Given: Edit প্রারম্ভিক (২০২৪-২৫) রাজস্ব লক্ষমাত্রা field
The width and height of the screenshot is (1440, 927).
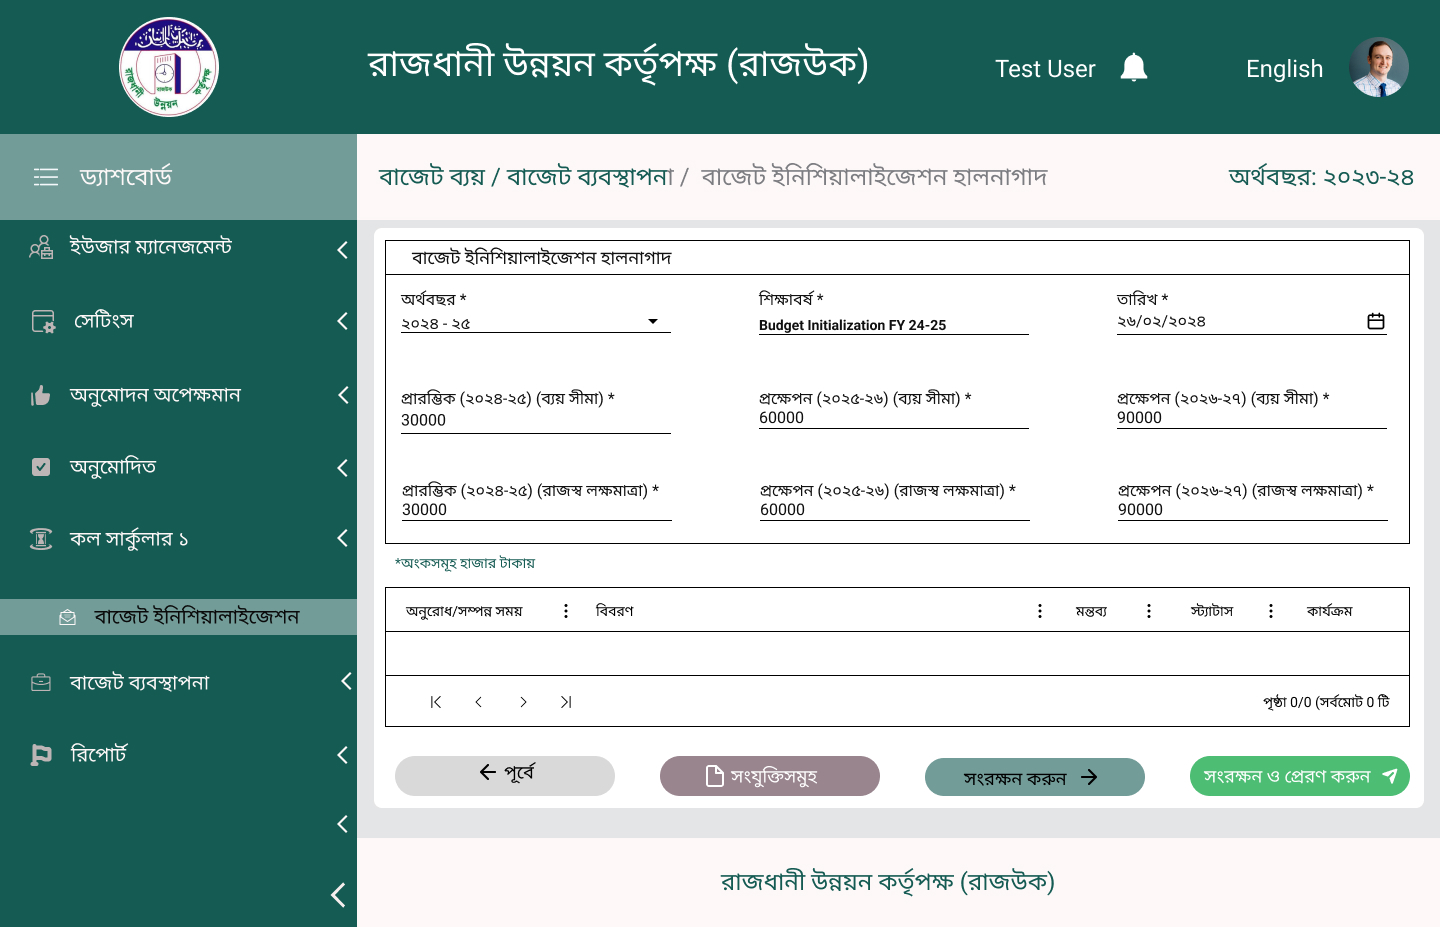Looking at the screenshot, I should [536, 510].
